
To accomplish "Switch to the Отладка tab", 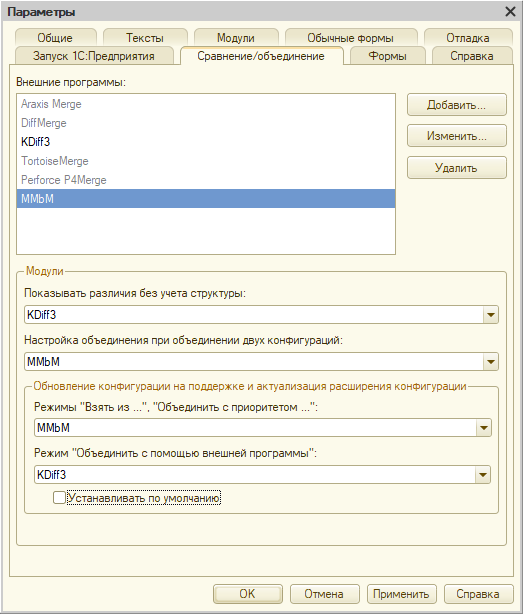I will coord(468,38).
